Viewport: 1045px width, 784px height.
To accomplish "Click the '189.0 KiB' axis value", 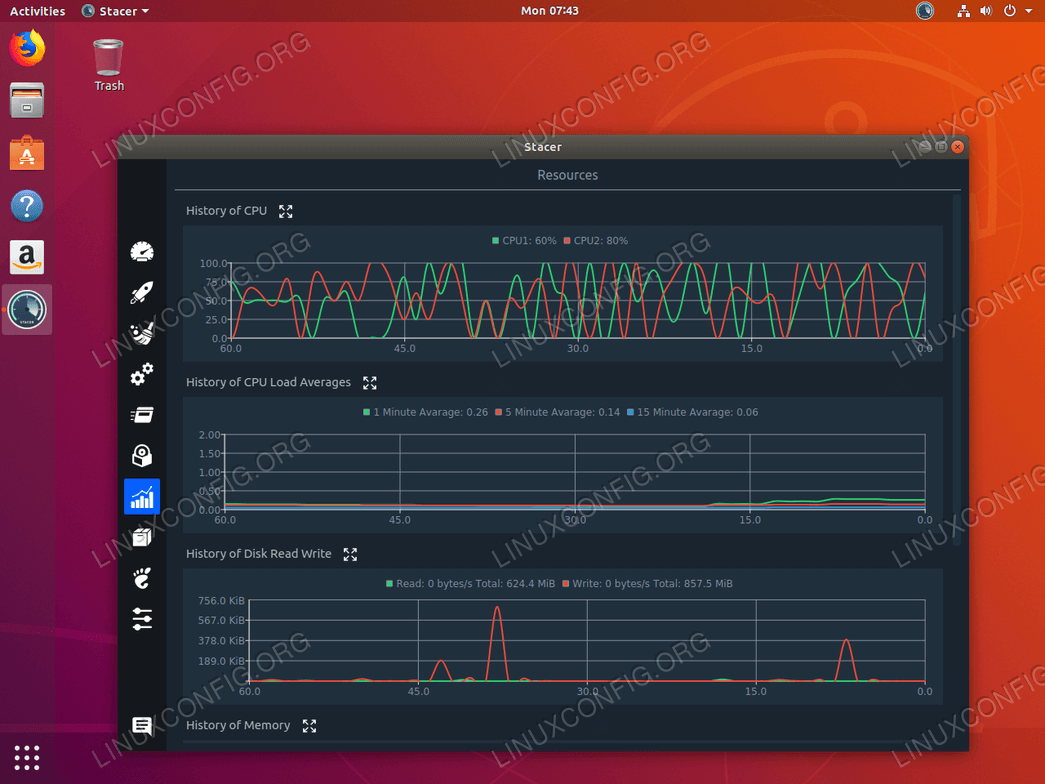I will click(221, 661).
